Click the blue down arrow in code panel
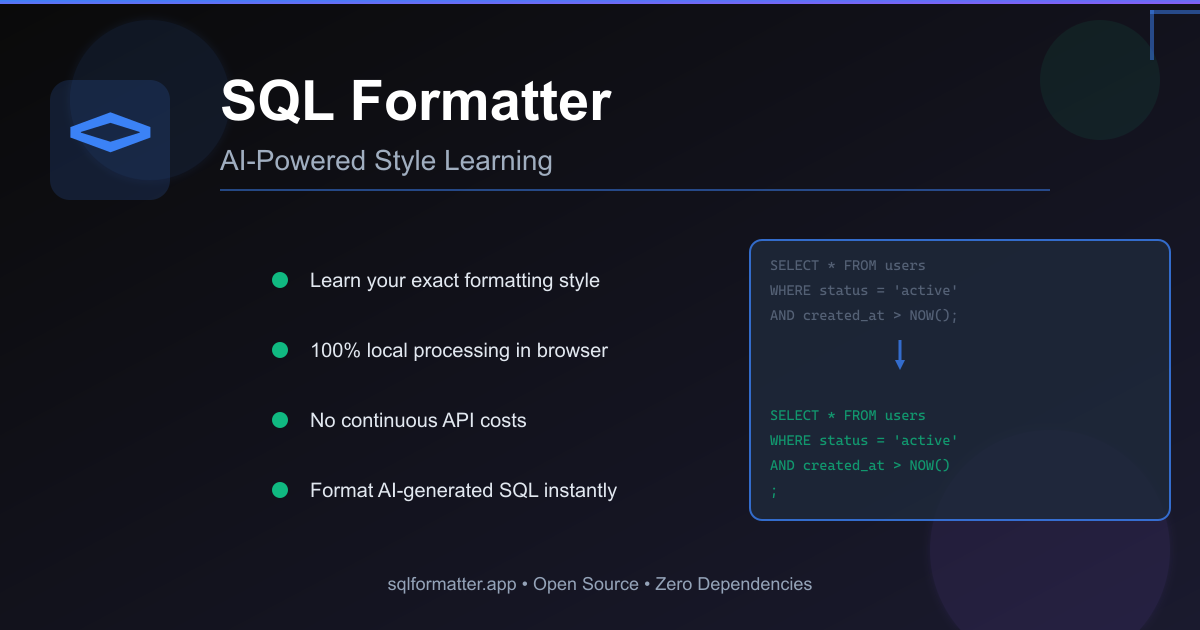The image size is (1200, 630). (x=900, y=355)
